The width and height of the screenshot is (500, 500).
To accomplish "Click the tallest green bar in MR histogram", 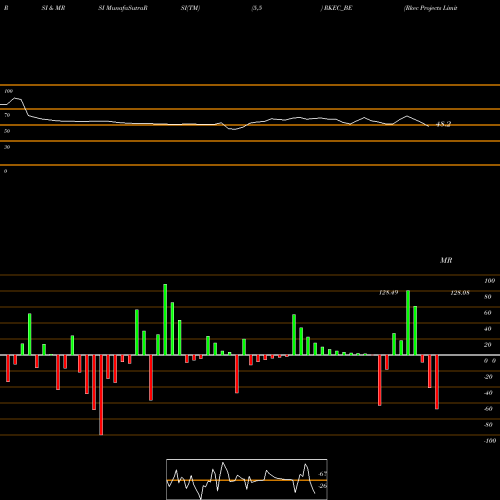I will coord(165,319).
